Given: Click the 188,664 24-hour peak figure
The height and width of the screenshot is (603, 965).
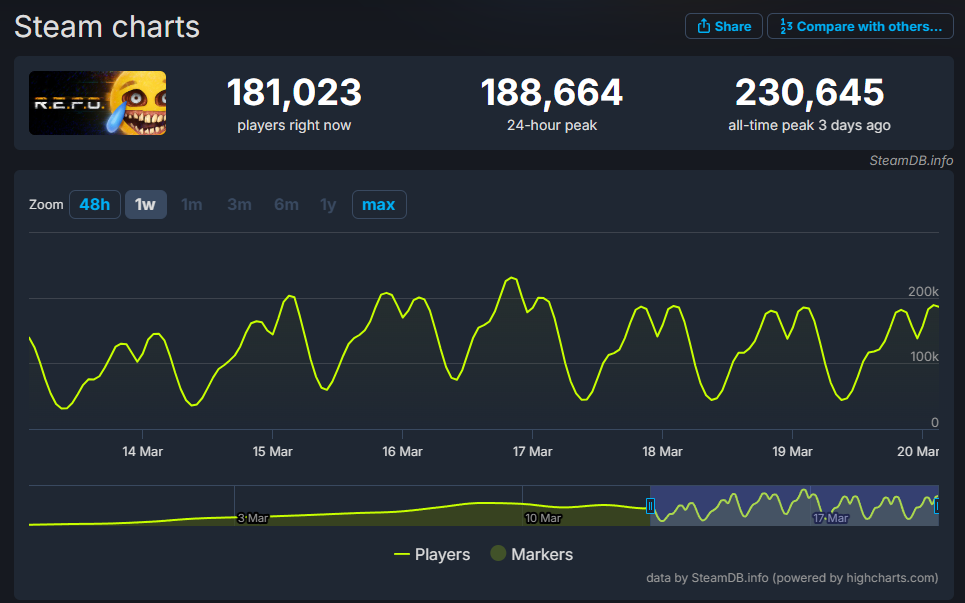Looking at the screenshot, I should click(552, 92).
